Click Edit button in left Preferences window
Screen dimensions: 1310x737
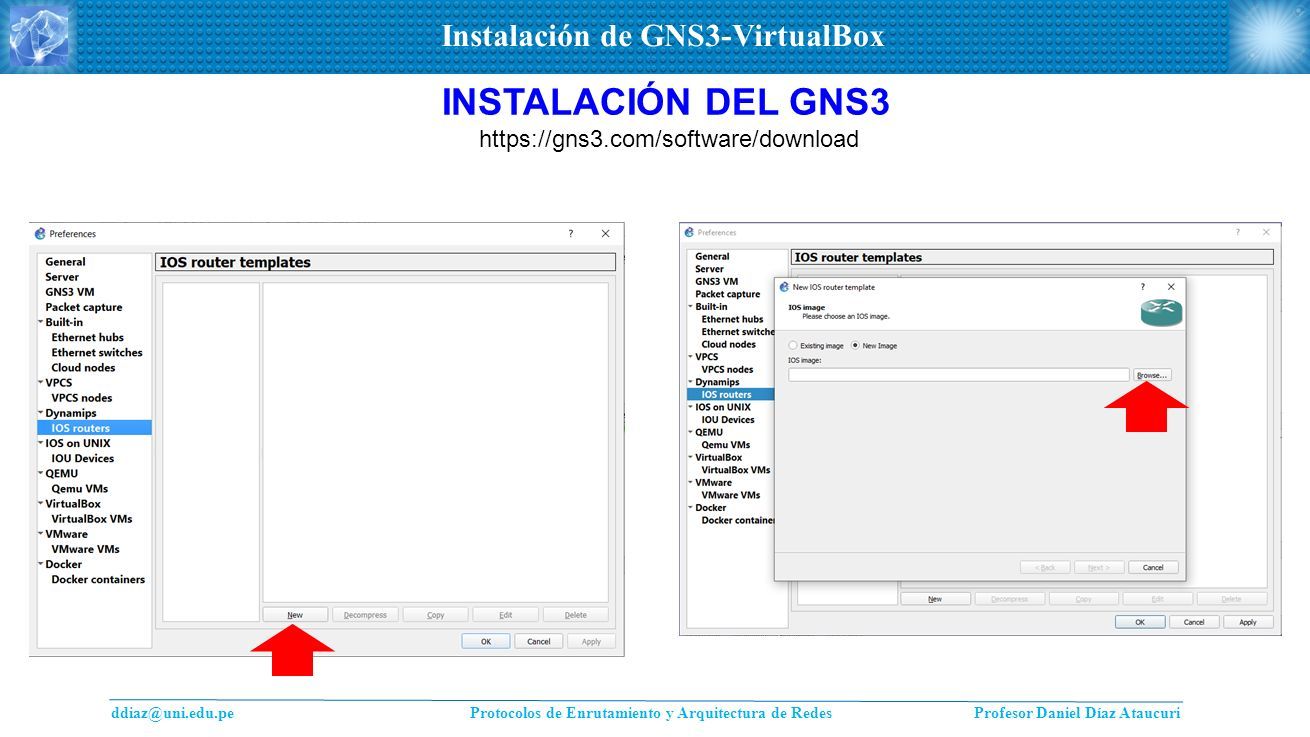(x=506, y=615)
